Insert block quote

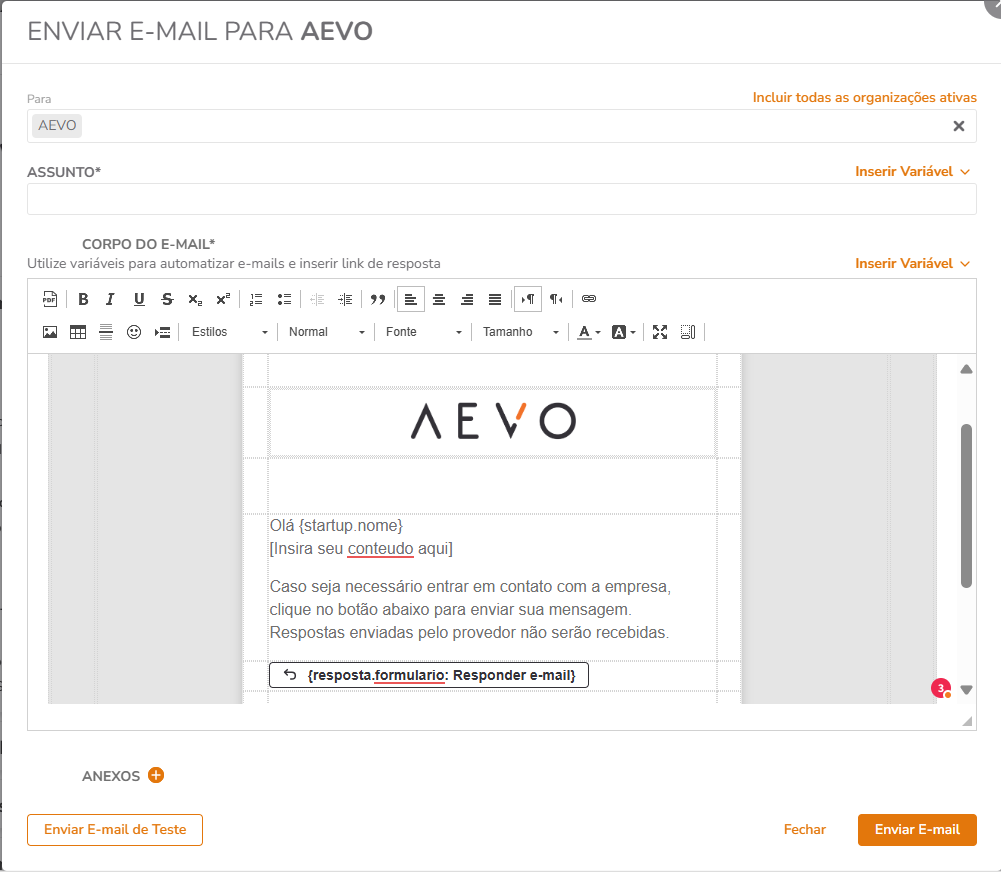tap(378, 299)
